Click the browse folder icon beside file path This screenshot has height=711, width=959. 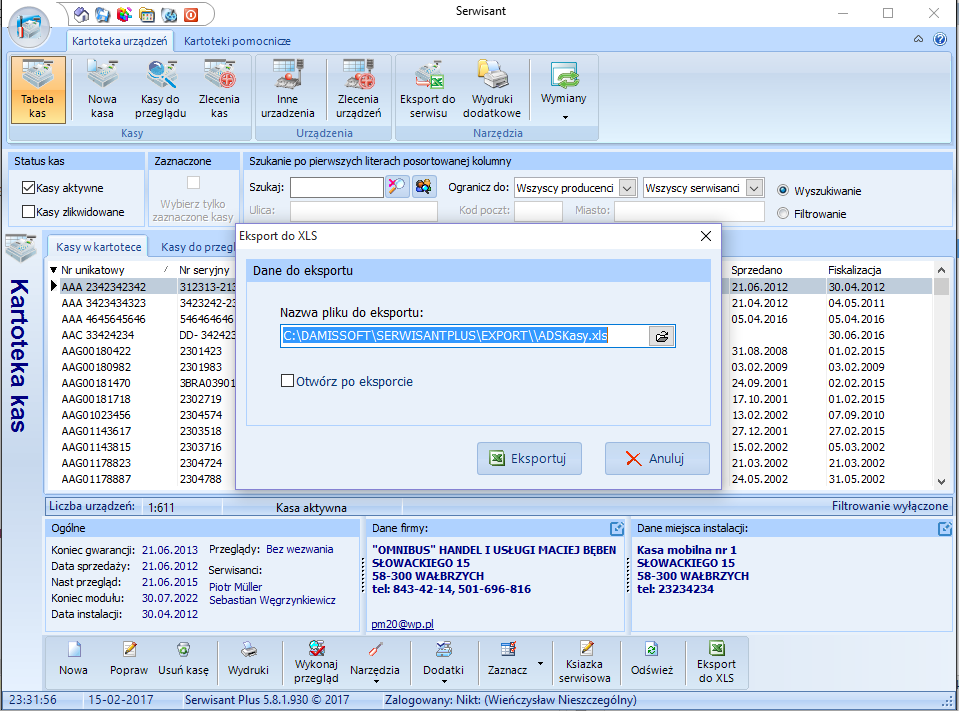661,337
